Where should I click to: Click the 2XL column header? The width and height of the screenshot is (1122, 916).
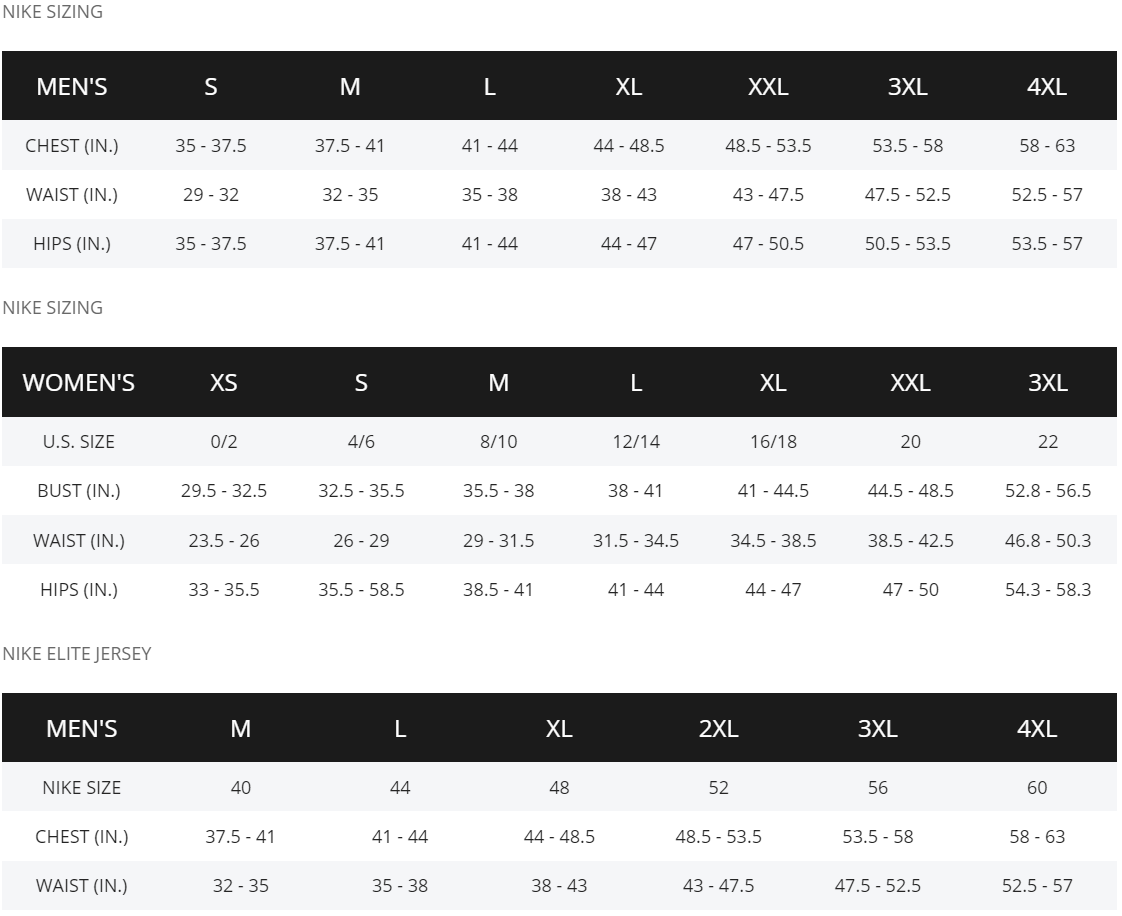(718, 729)
